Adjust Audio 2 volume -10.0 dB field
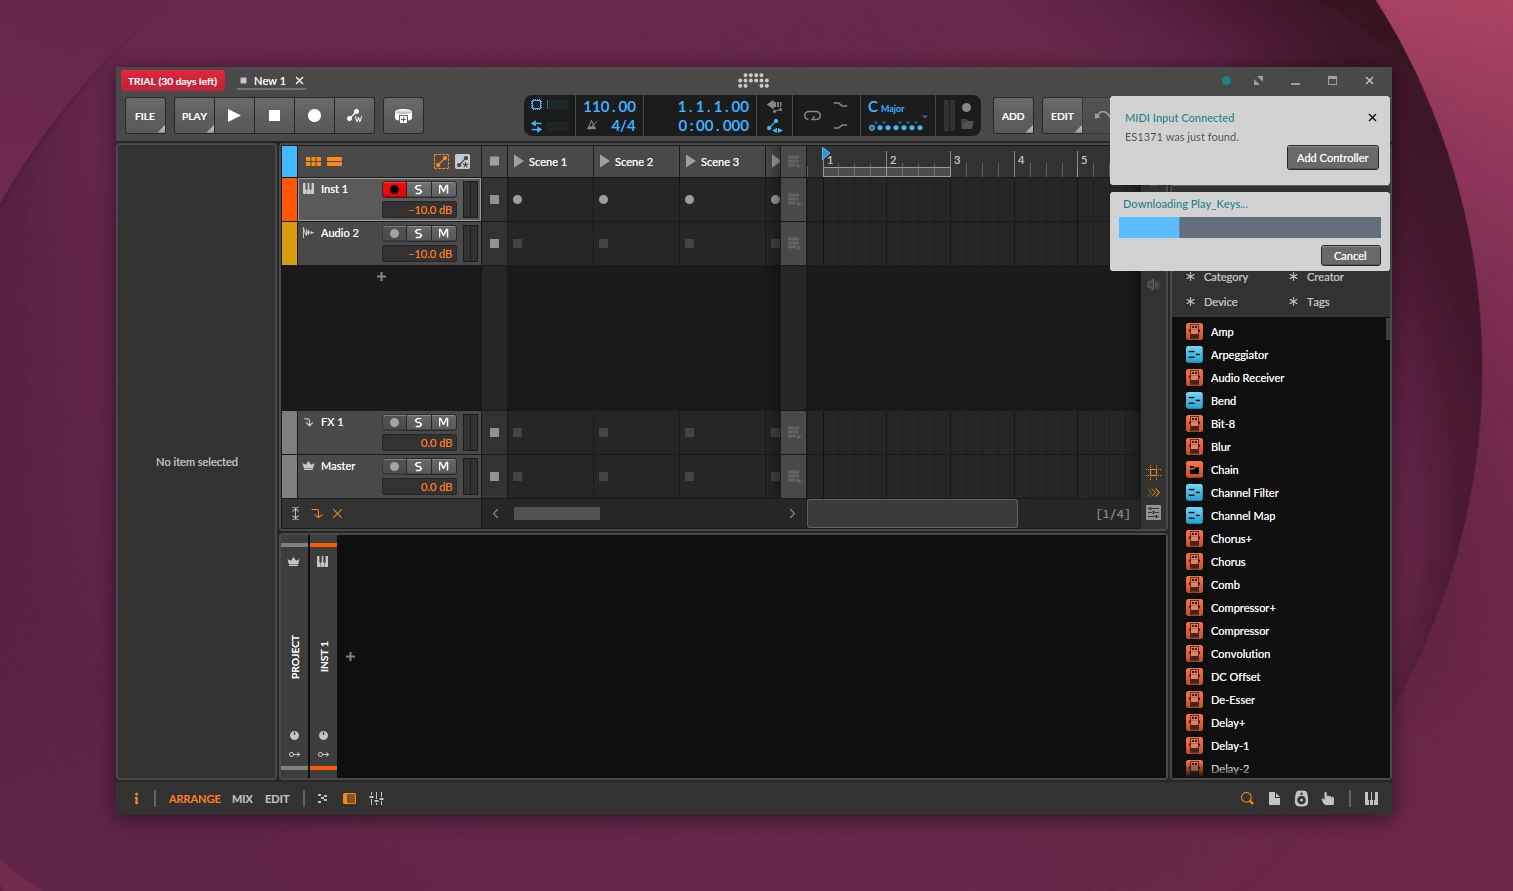The width and height of the screenshot is (1513, 891). tap(420, 254)
